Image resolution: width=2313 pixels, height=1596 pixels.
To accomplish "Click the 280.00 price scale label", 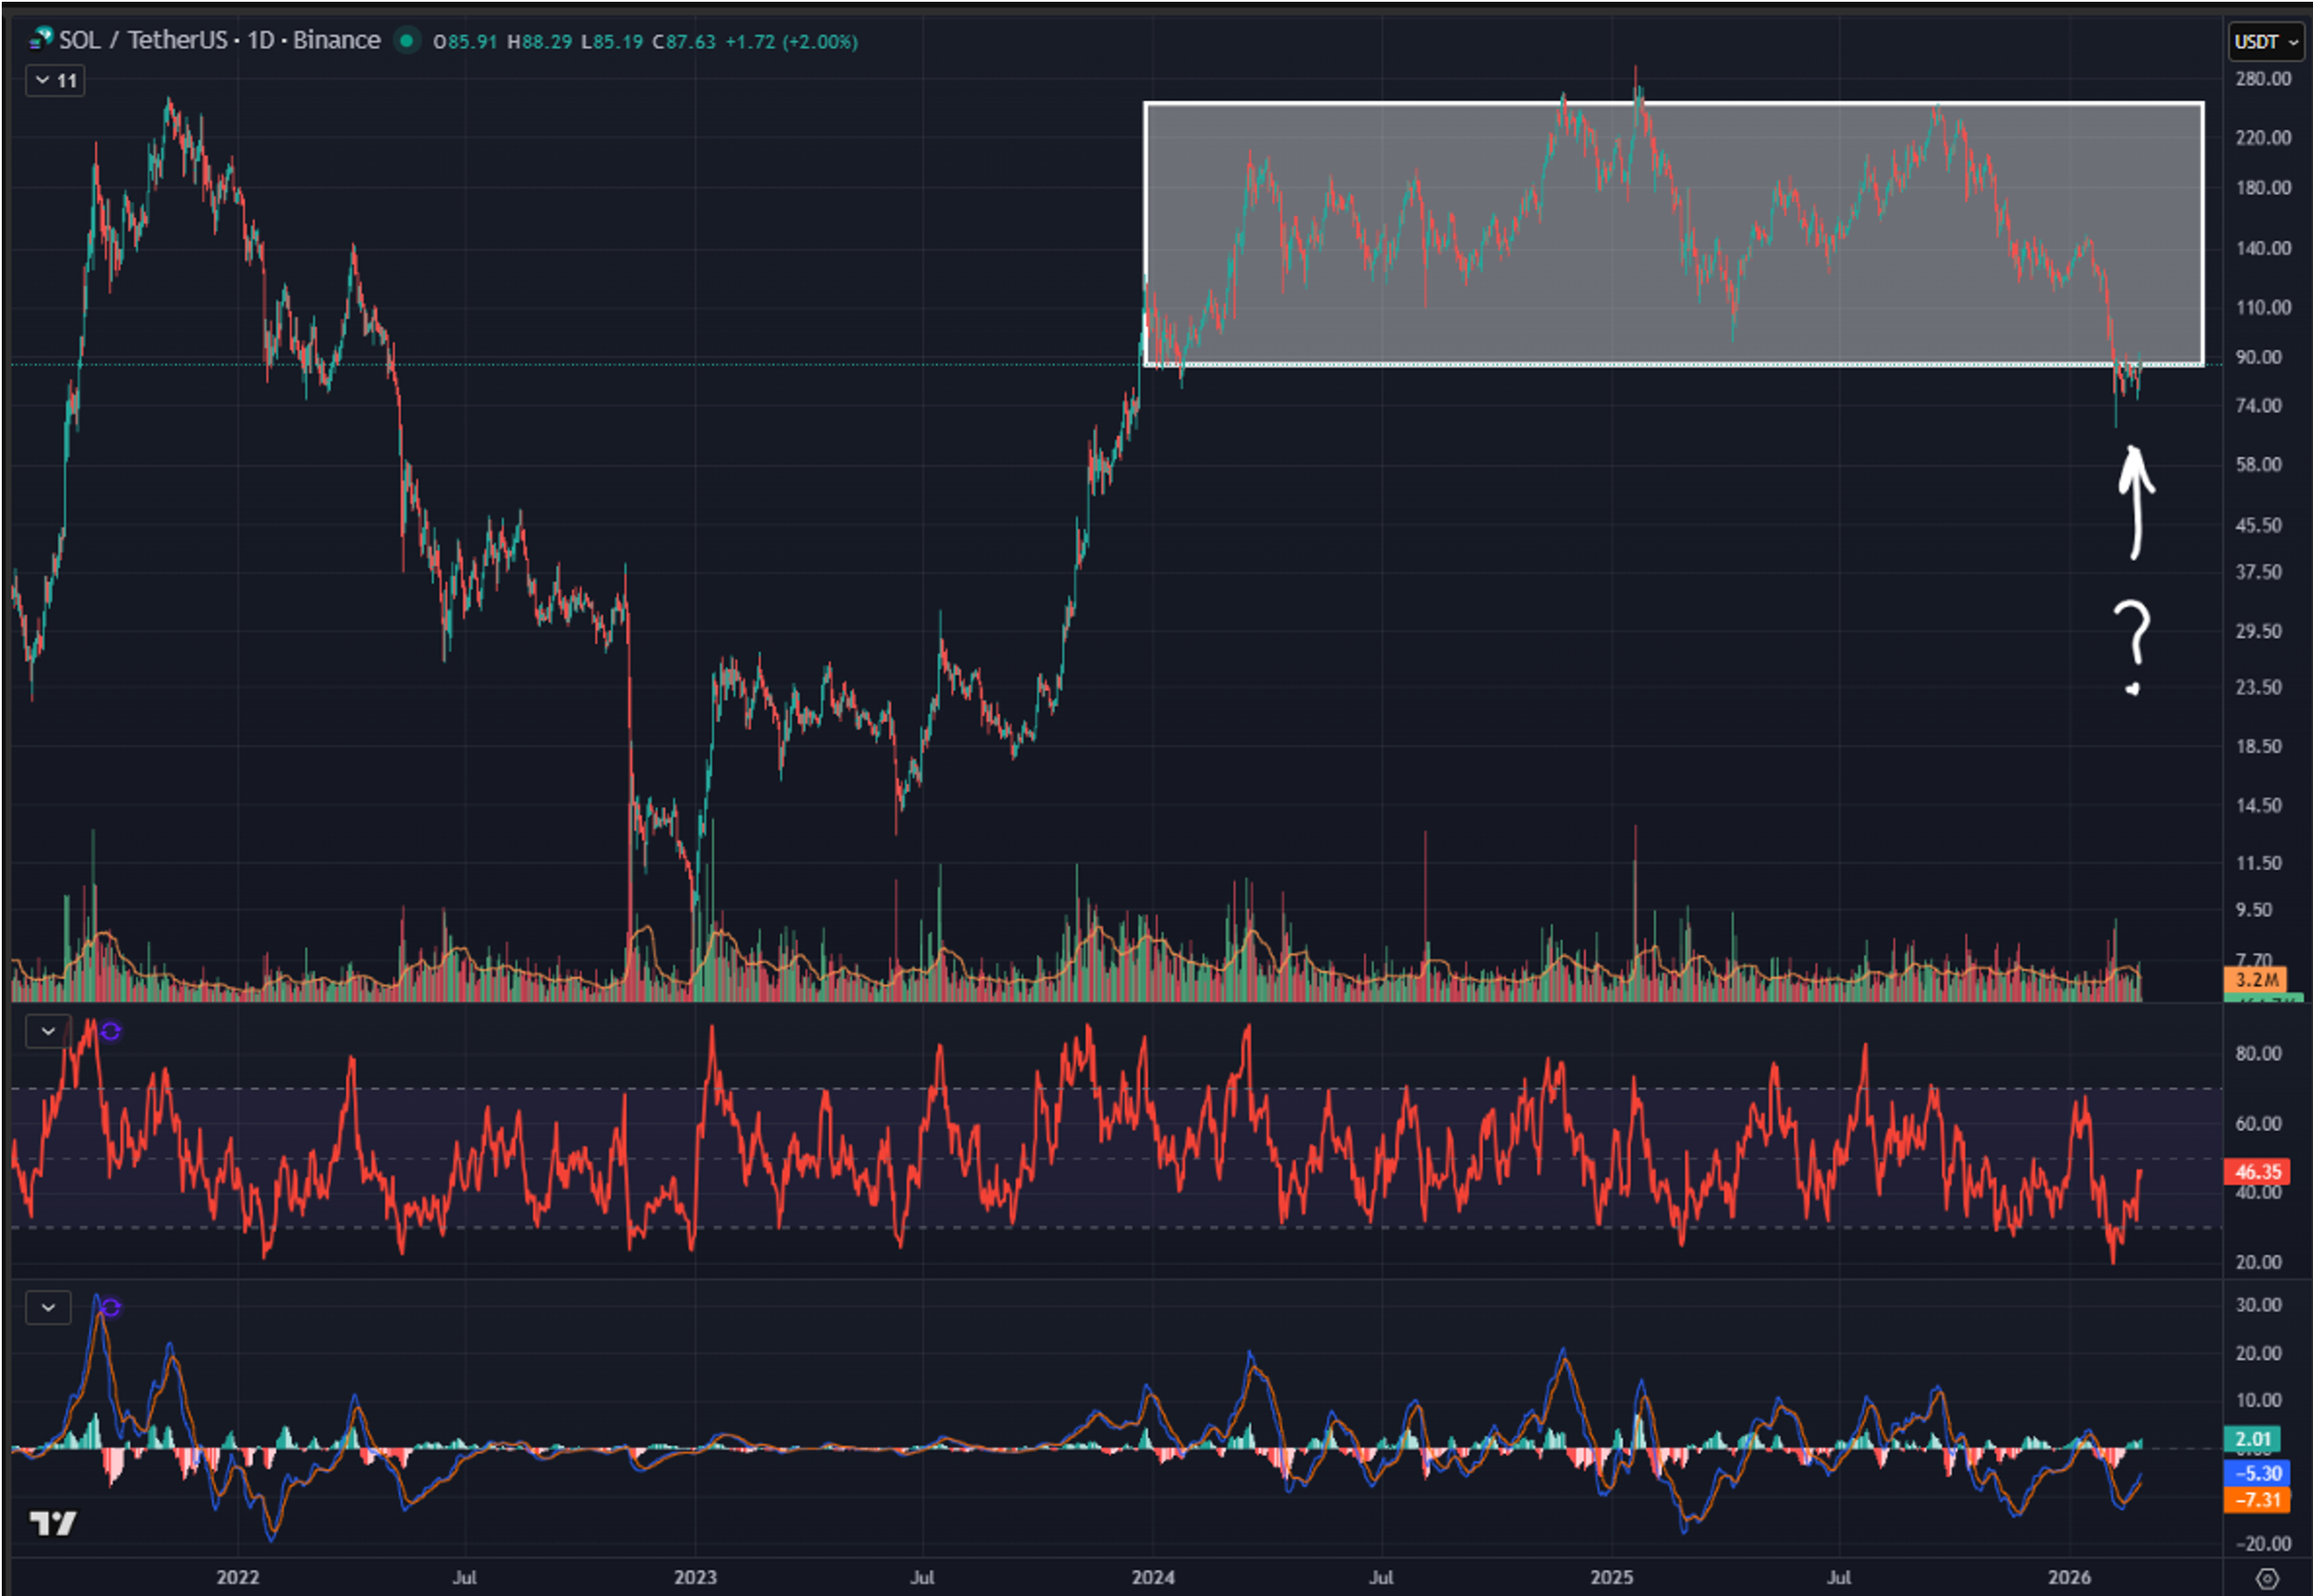I will click(x=2262, y=79).
